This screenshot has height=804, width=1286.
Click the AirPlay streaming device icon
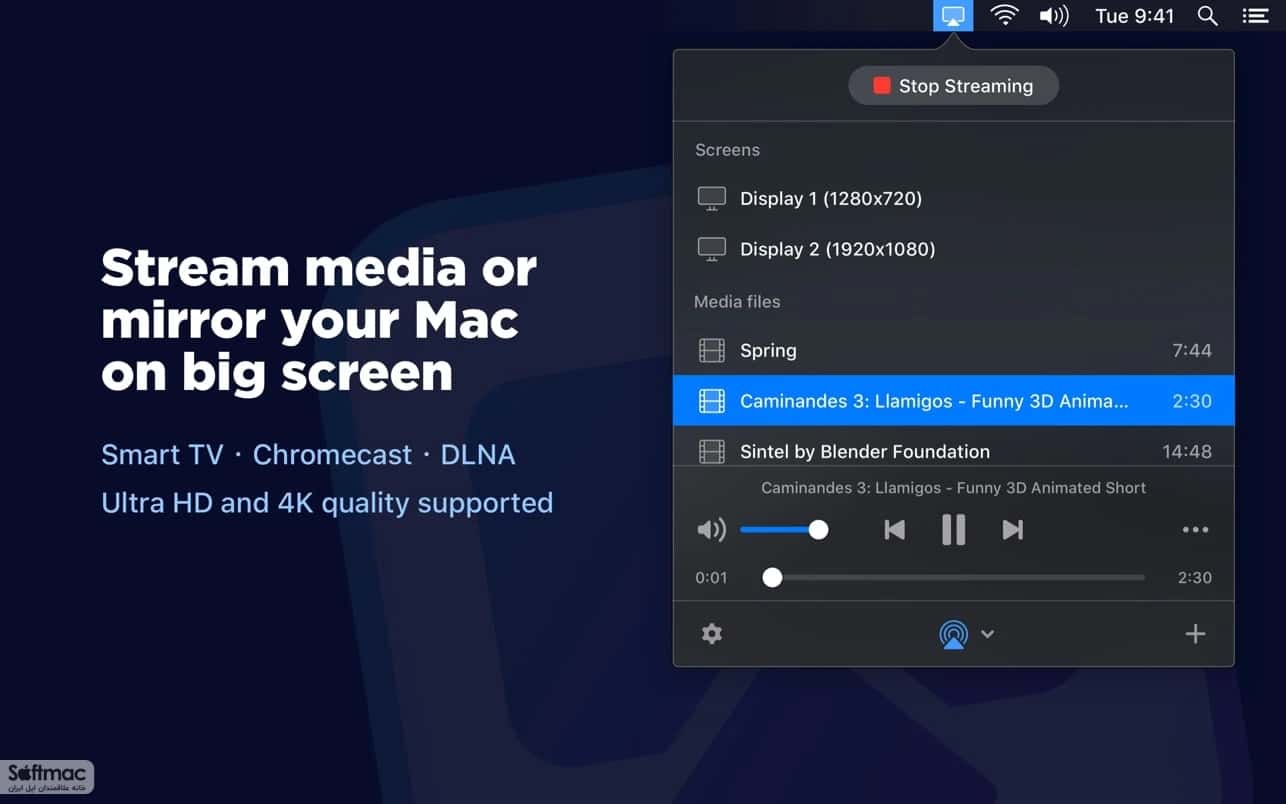tap(954, 634)
